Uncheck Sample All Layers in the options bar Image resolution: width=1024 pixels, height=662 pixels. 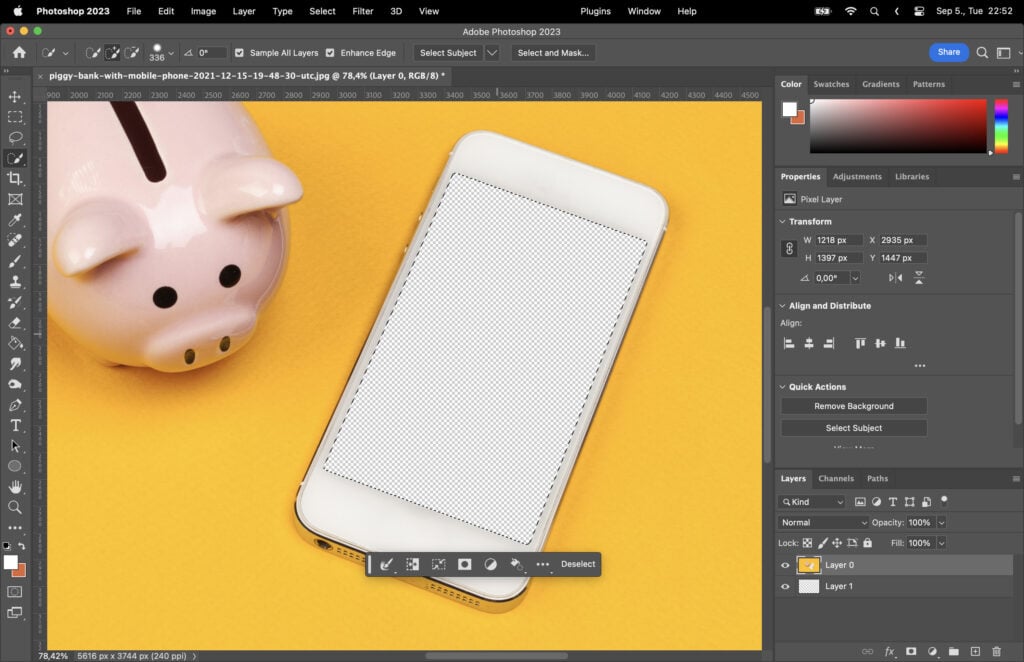238,52
